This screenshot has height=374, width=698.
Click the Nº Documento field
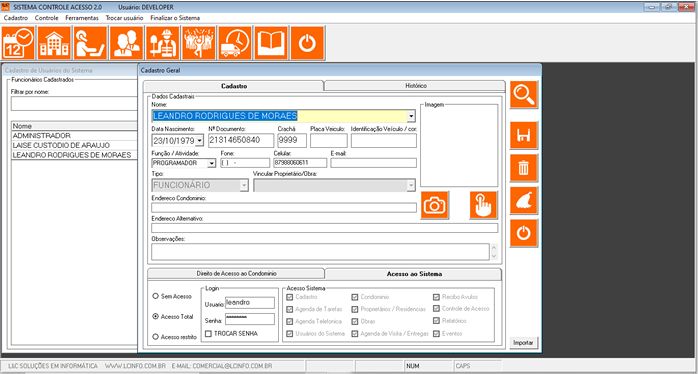tap(241, 141)
